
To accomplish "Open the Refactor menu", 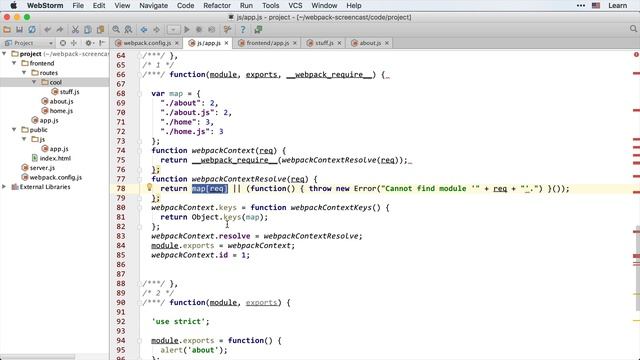I will 217,6.
